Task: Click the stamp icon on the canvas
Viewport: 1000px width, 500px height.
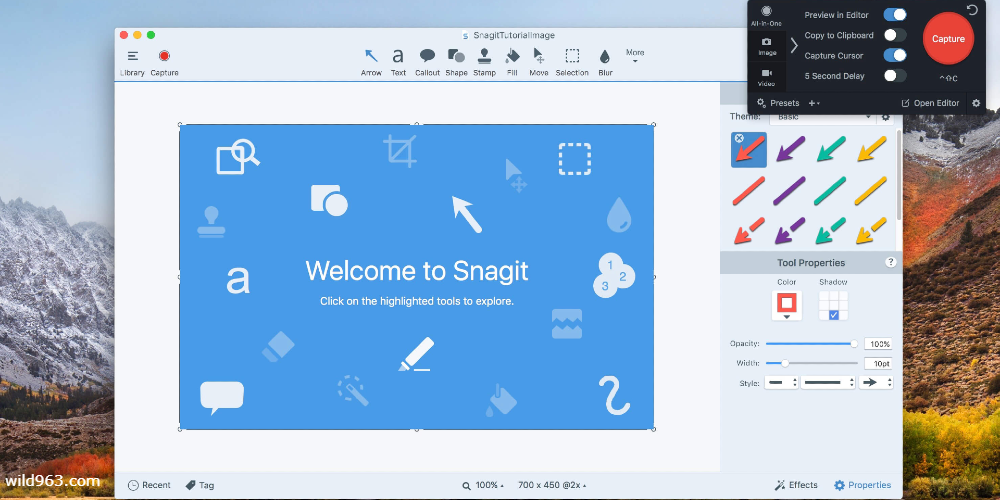Action: coord(211,222)
